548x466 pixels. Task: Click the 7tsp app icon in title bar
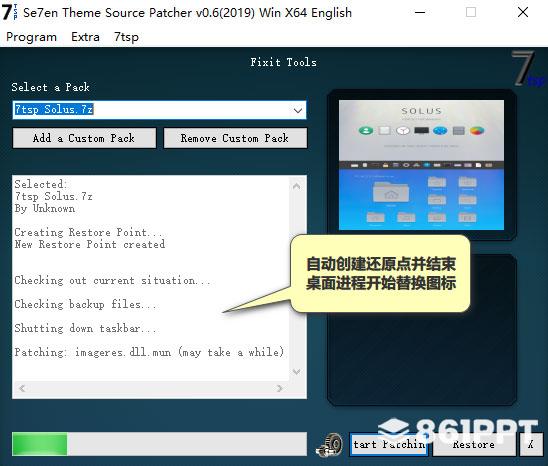[9, 13]
